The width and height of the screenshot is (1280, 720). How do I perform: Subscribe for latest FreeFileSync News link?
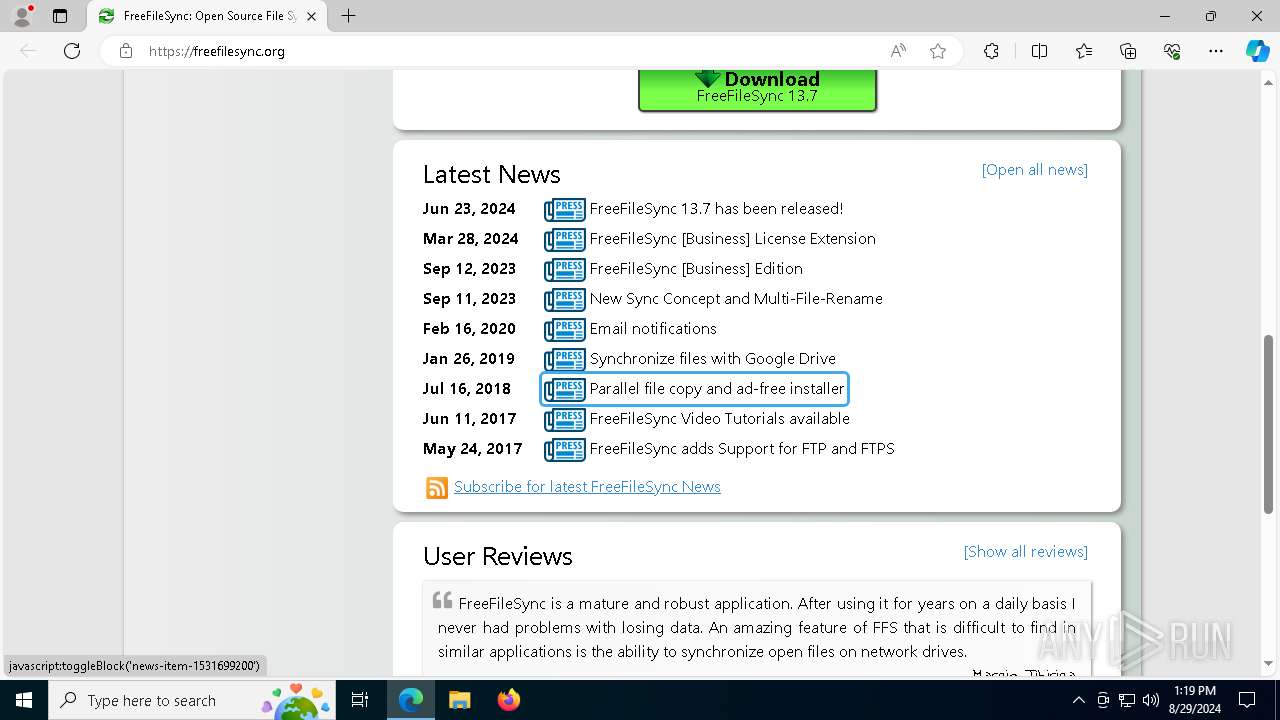click(x=587, y=486)
